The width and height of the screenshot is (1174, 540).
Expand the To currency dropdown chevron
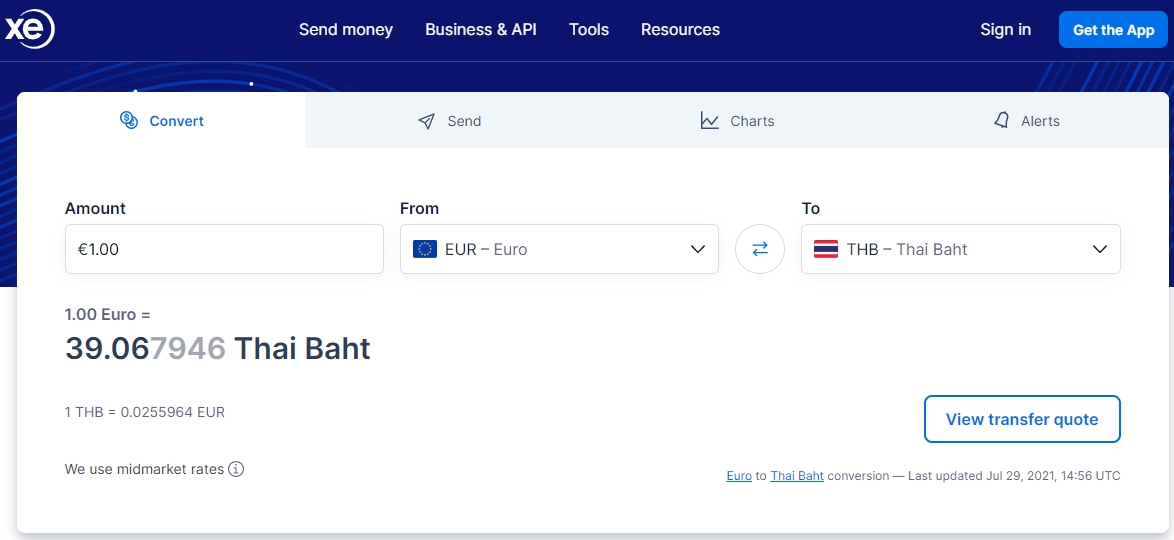point(1100,249)
